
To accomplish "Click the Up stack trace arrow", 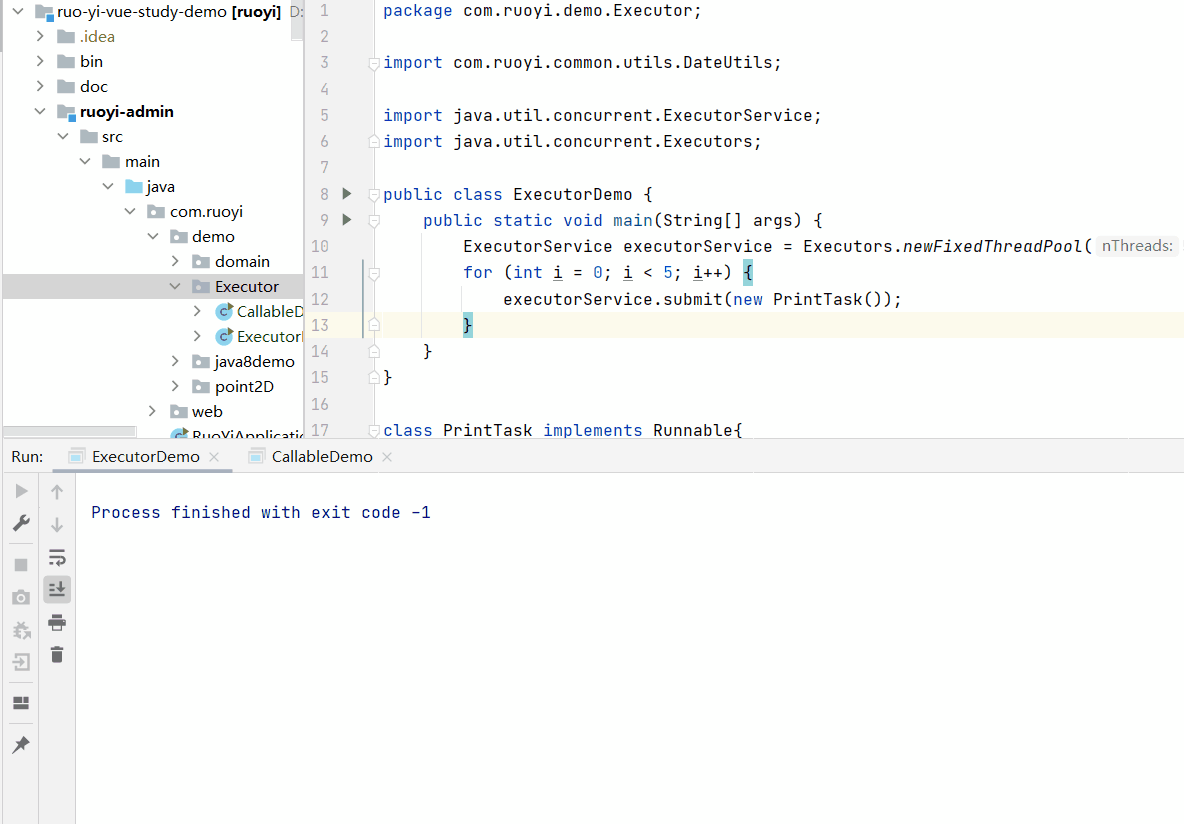I will [x=57, y=491].
